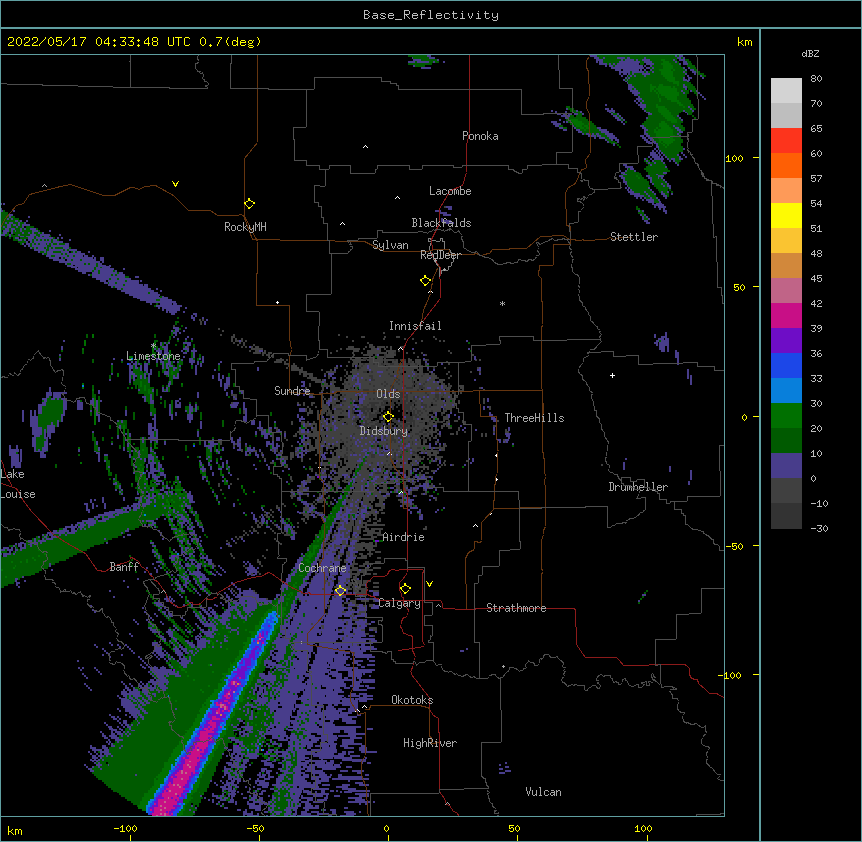The width and height of the screenshot is (862, 842).
Task: Click the Didsbury town label
Action: point(384,431)
